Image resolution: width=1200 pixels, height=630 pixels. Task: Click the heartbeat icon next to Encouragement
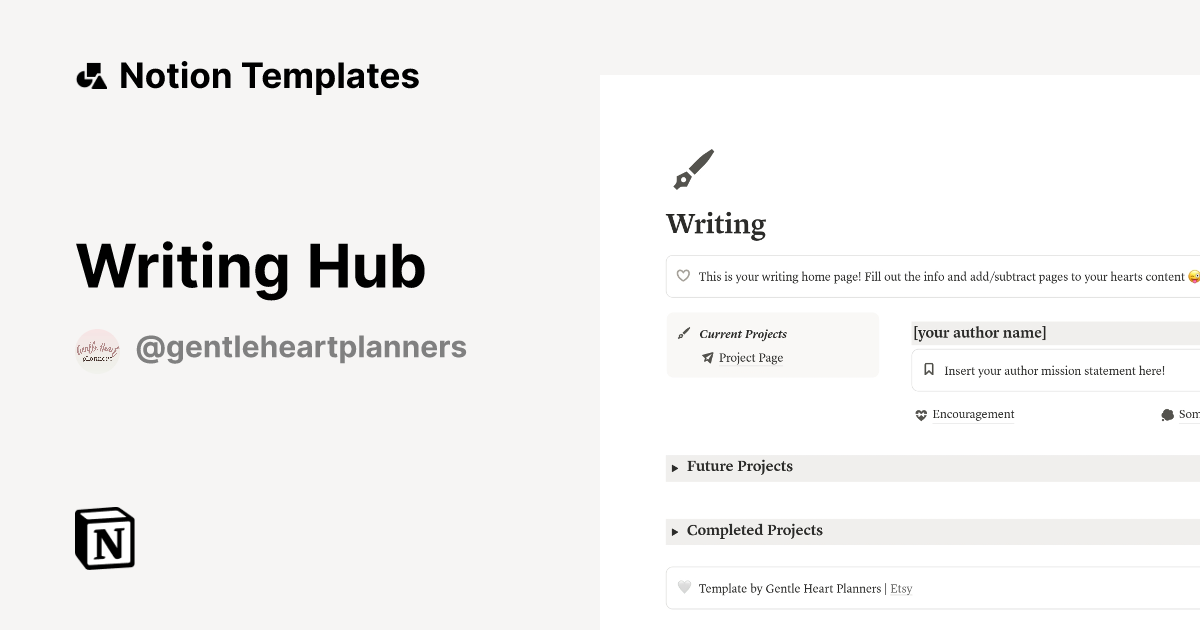[920, 414]
